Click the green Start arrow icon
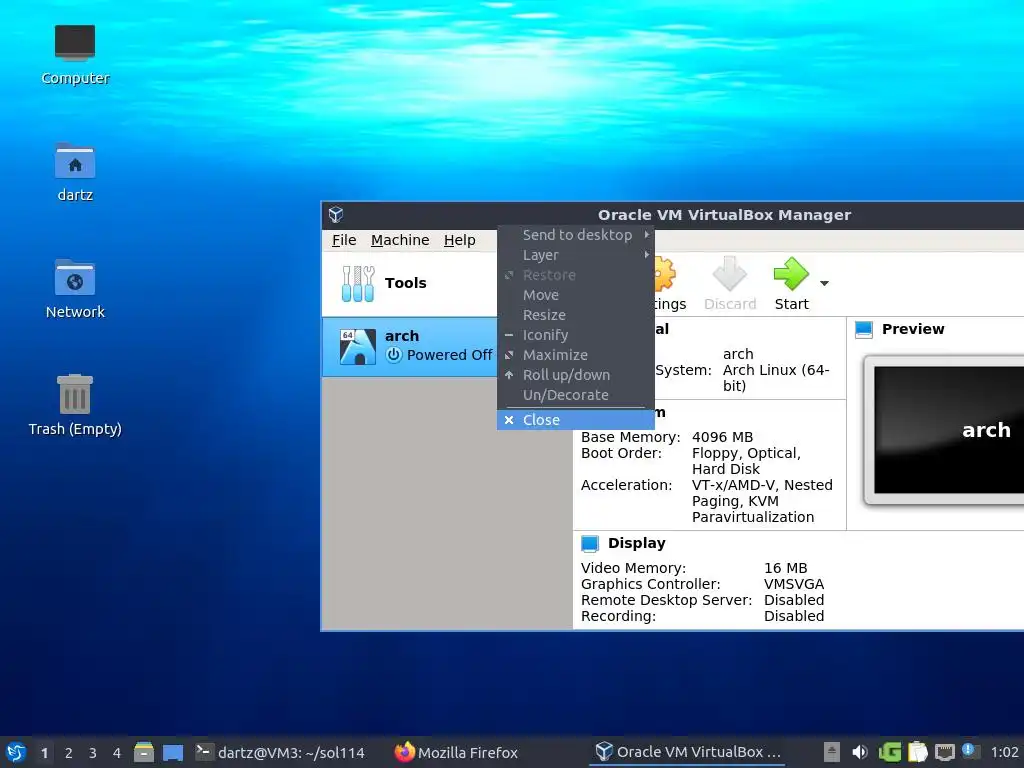Screen dimensions: 1024x768 point(791,274)
